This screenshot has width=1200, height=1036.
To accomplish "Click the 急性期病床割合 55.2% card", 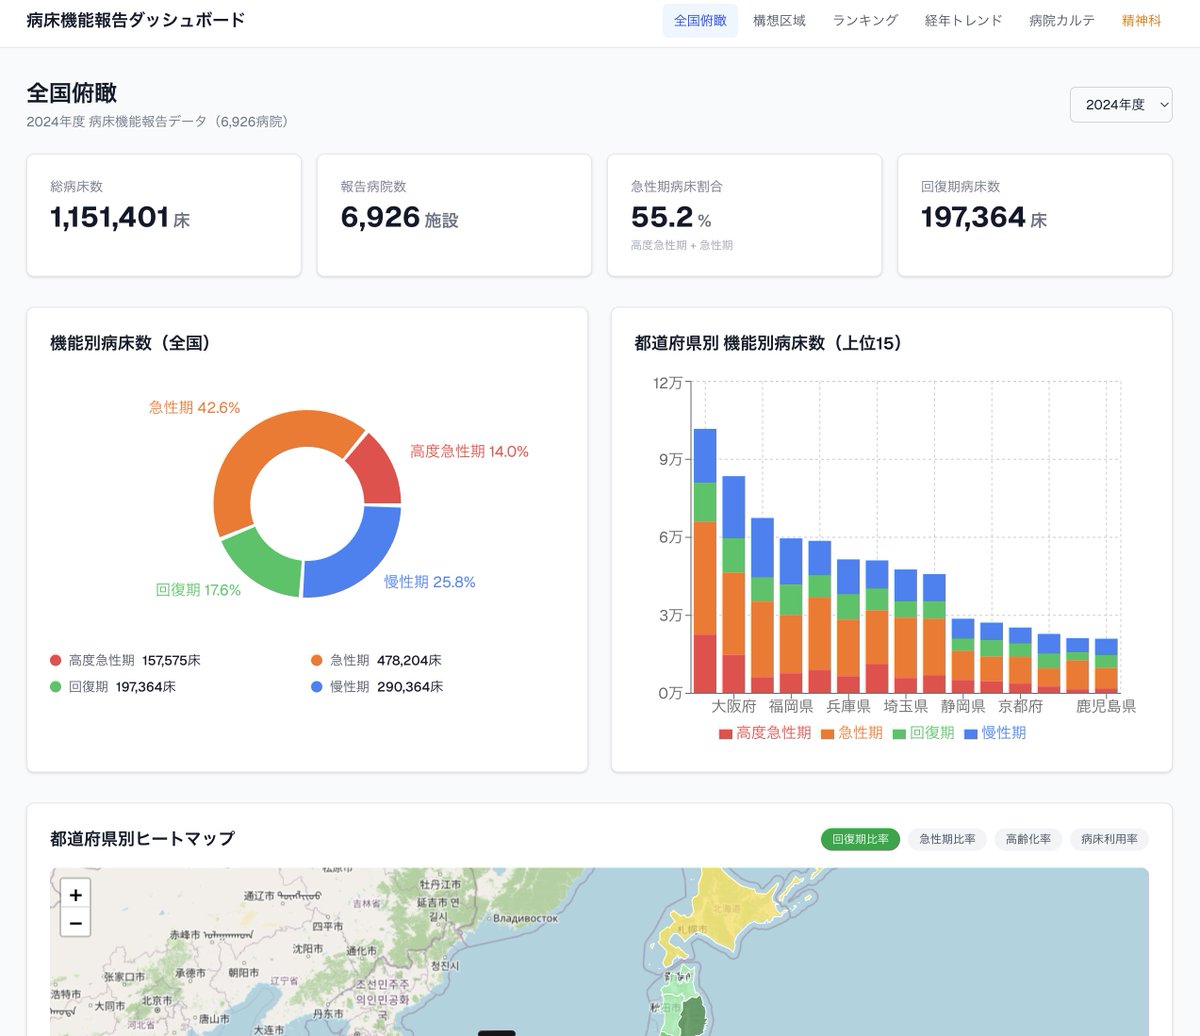I will pyautogui.click(x=744, y=215).
